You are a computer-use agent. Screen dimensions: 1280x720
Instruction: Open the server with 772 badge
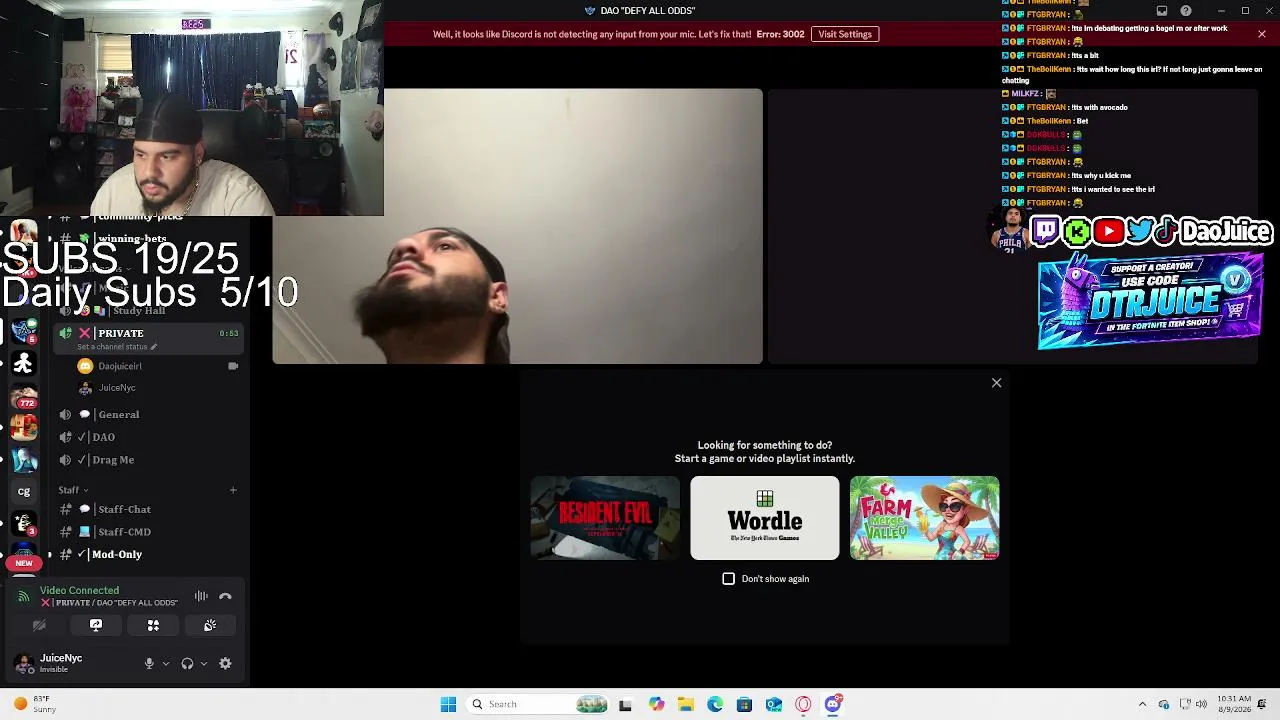coord(24,396)
